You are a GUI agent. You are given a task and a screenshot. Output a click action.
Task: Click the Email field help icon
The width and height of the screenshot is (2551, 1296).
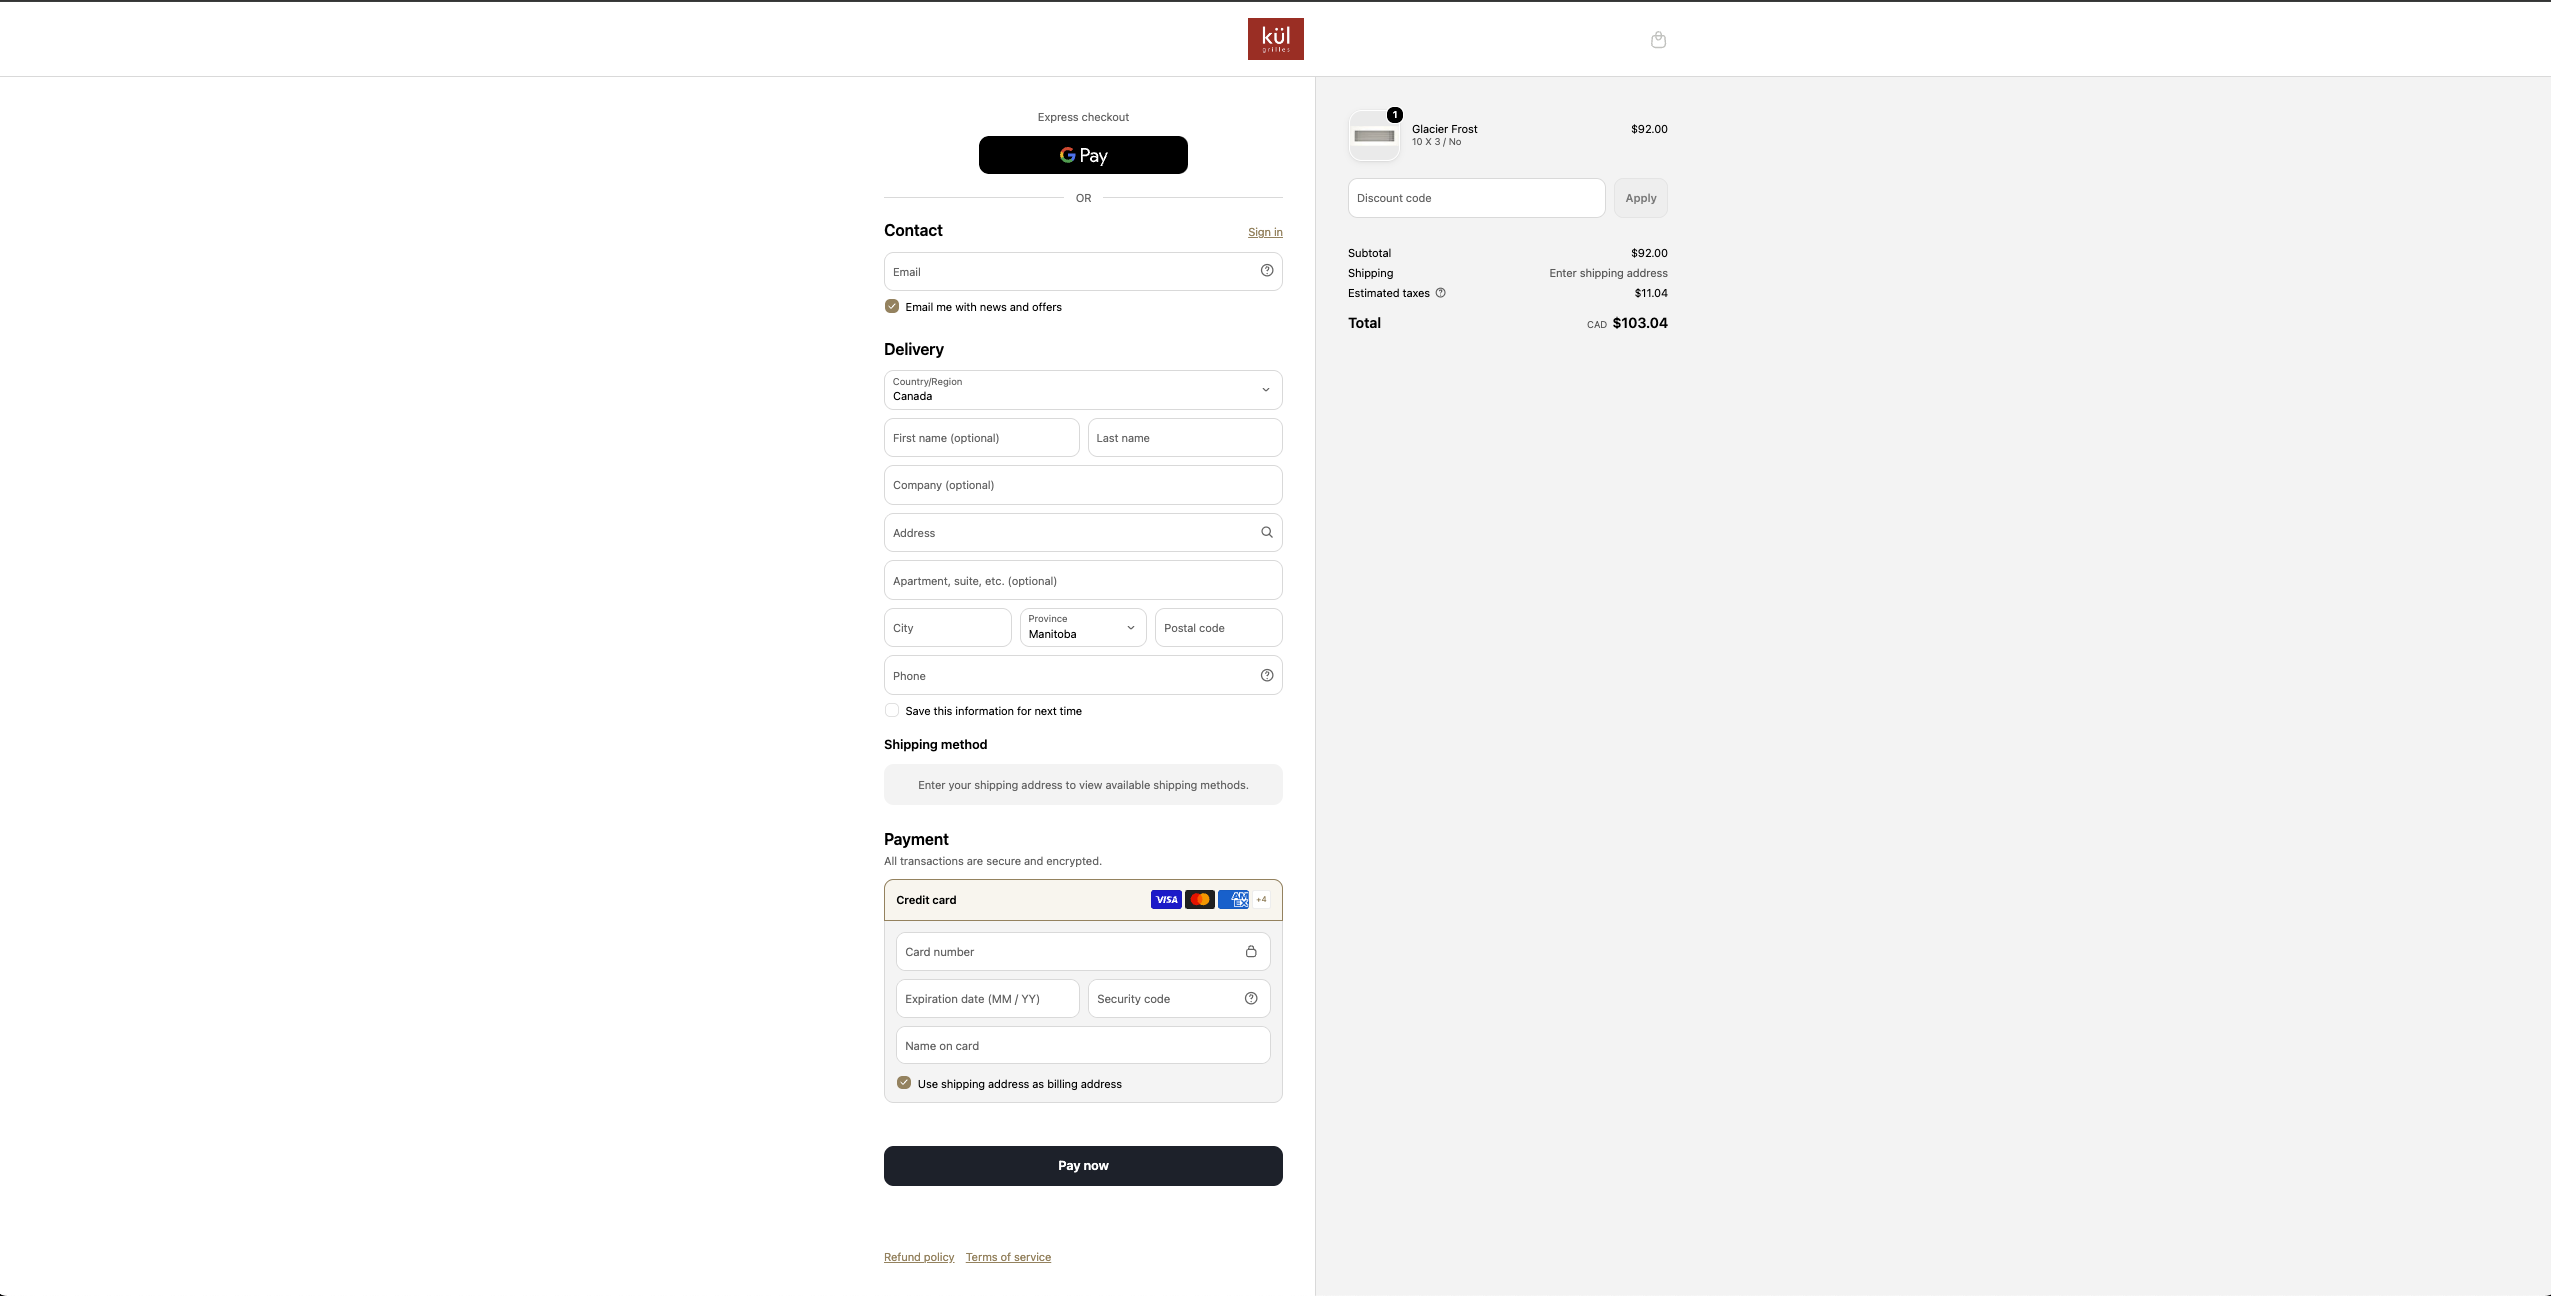[1267, 271]
